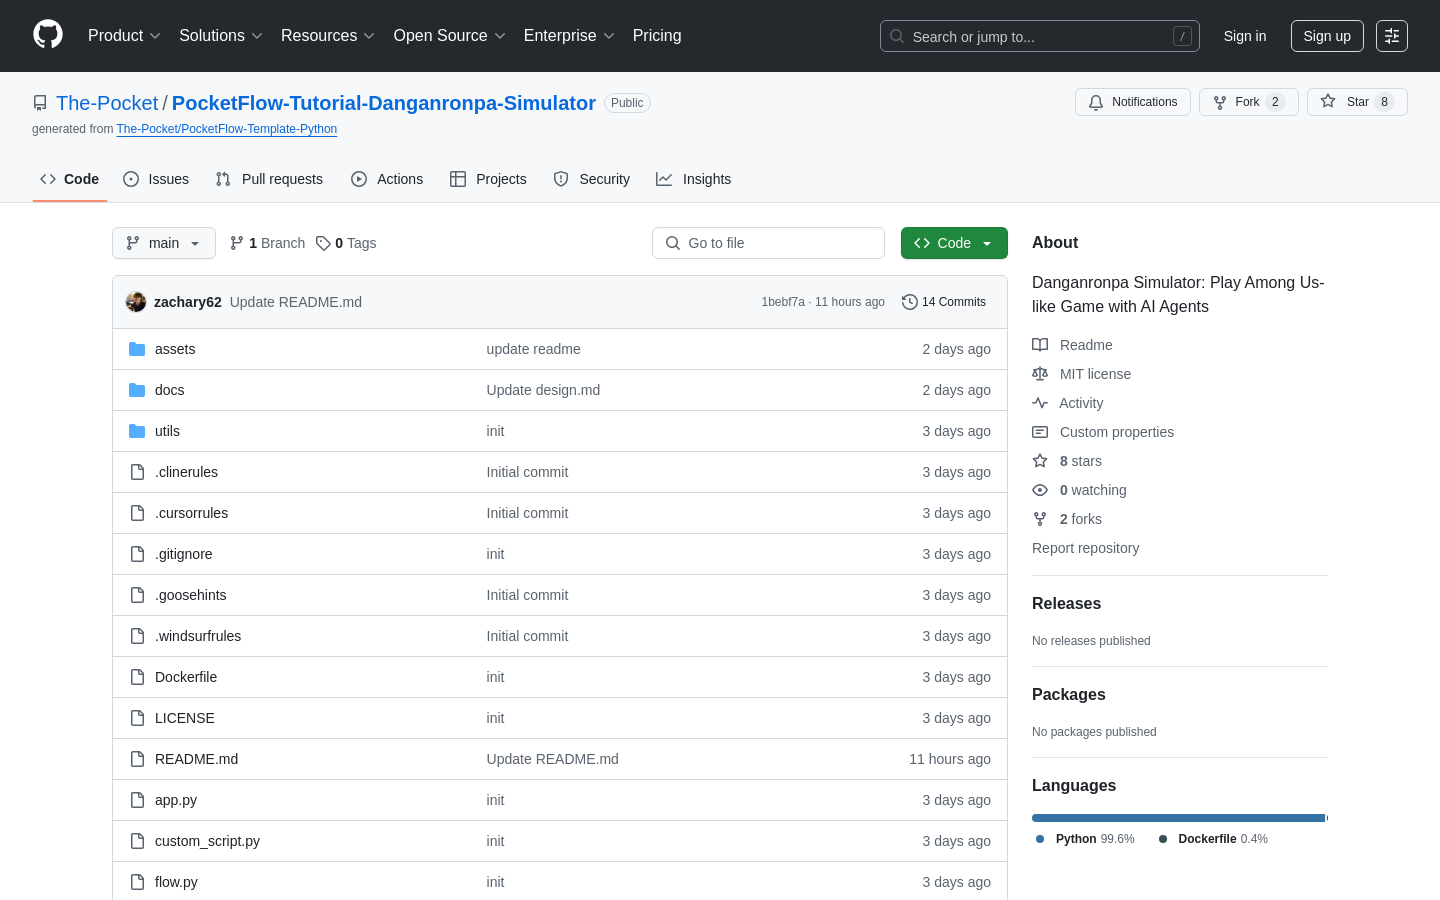Click the Dockerfile 0.4% language entry

(x=1213, y=839)
